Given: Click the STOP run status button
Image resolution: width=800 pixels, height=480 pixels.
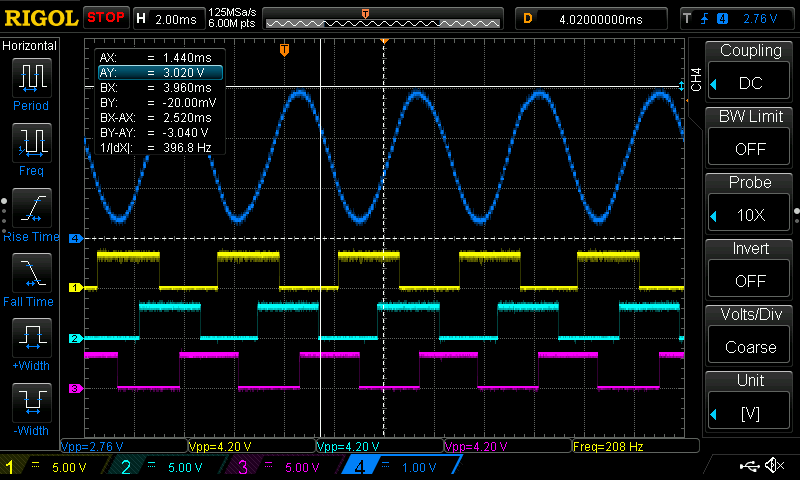Looking at the screenshot, I should [106, 17].
